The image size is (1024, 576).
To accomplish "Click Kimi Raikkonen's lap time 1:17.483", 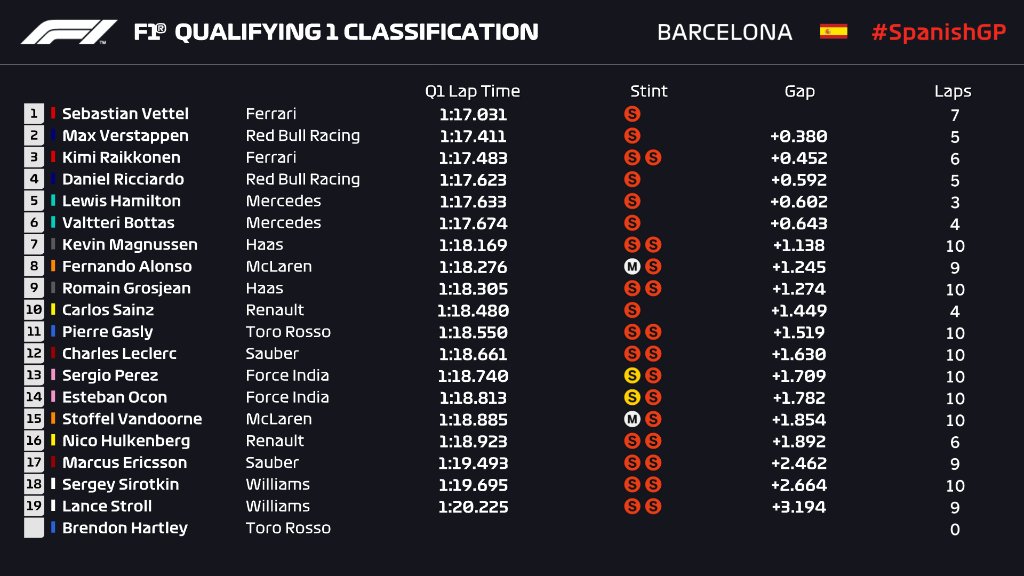I will 472,158.
